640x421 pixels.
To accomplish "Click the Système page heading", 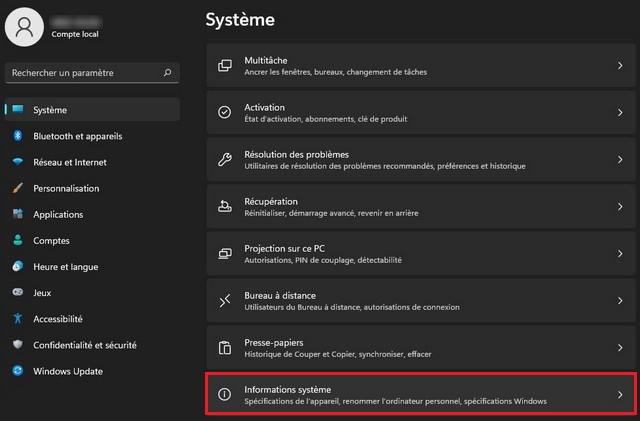I will click(x=240, y=20).
